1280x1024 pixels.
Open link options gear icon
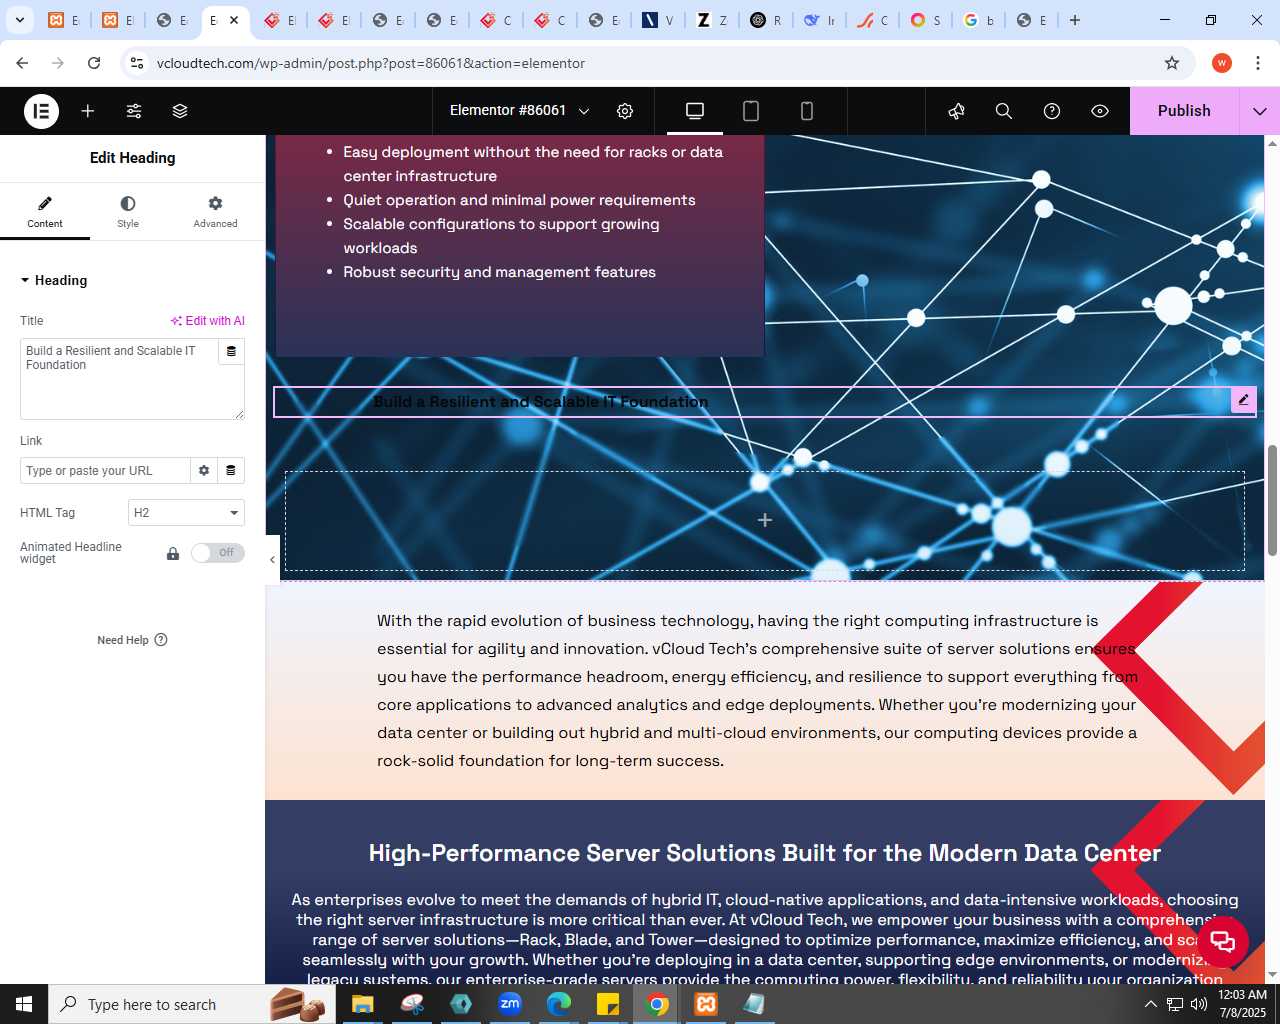pyautogui.click(x=204, y=471)
